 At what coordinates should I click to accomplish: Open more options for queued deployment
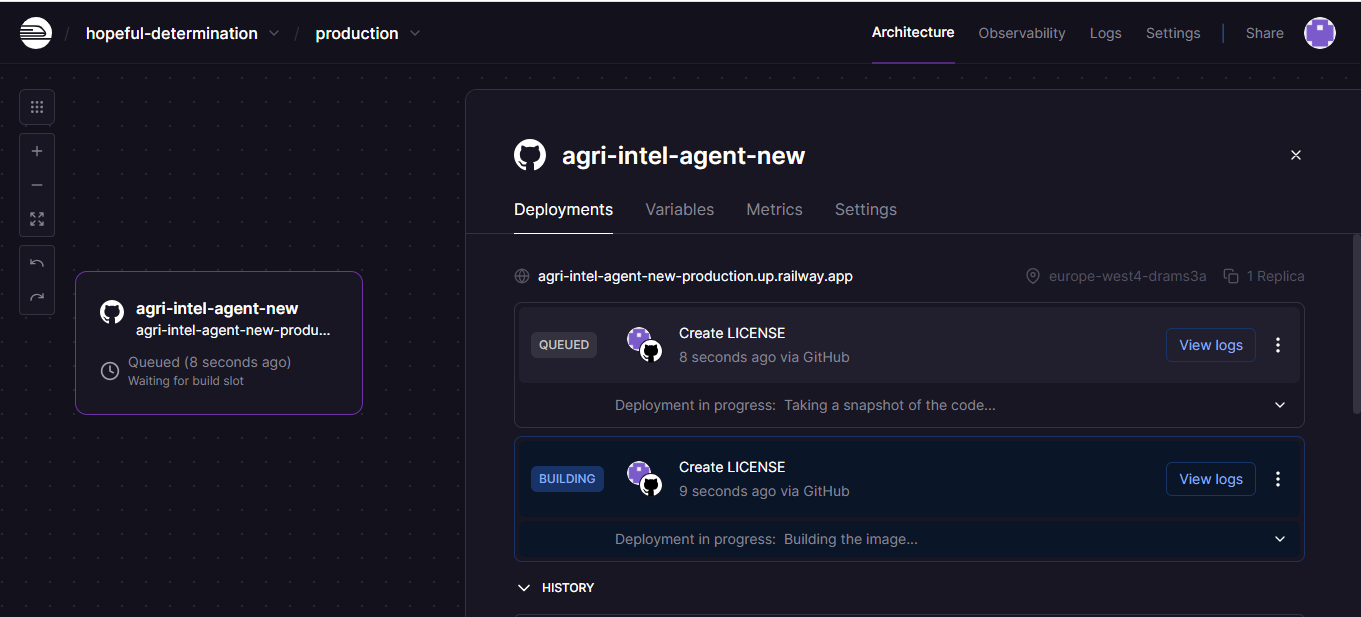click(1278, 345)
